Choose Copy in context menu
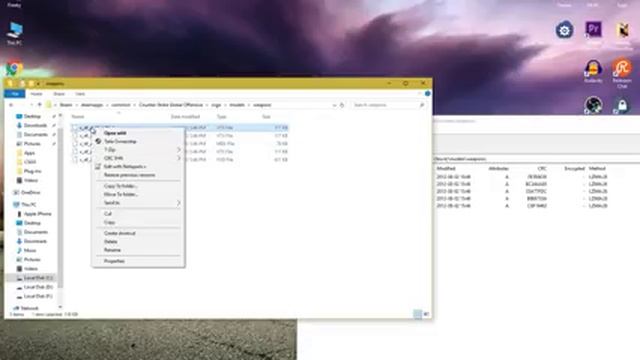 pos(138,222)
